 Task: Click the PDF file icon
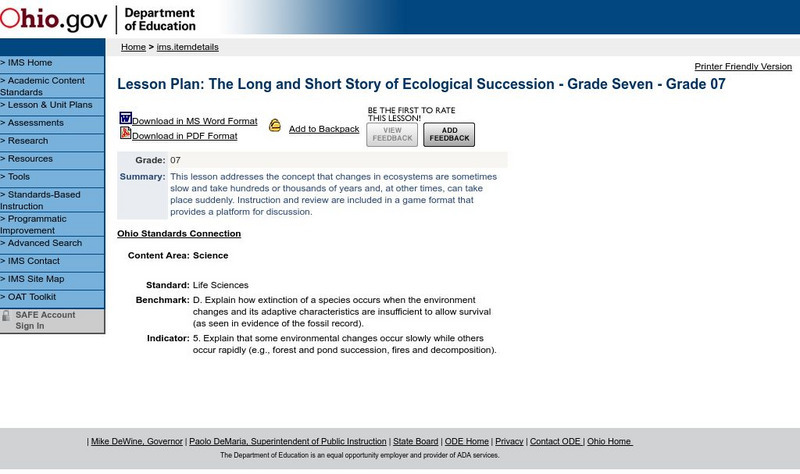[125, 133]
